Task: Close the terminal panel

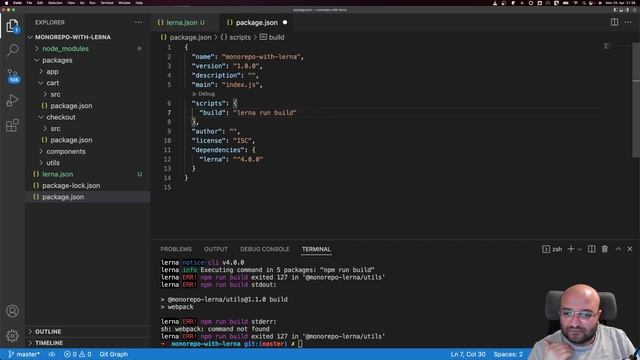Action: click(630, 249)
